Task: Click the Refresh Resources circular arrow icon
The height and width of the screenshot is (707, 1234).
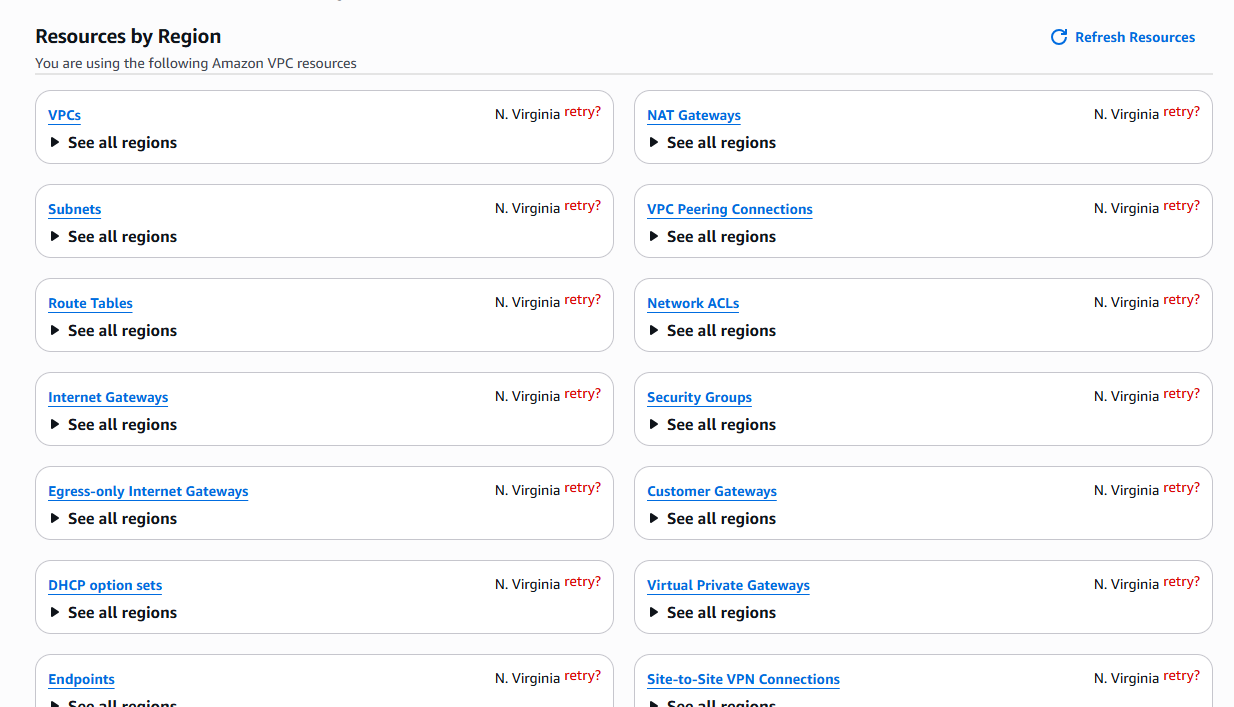Action: point(1059,37)
